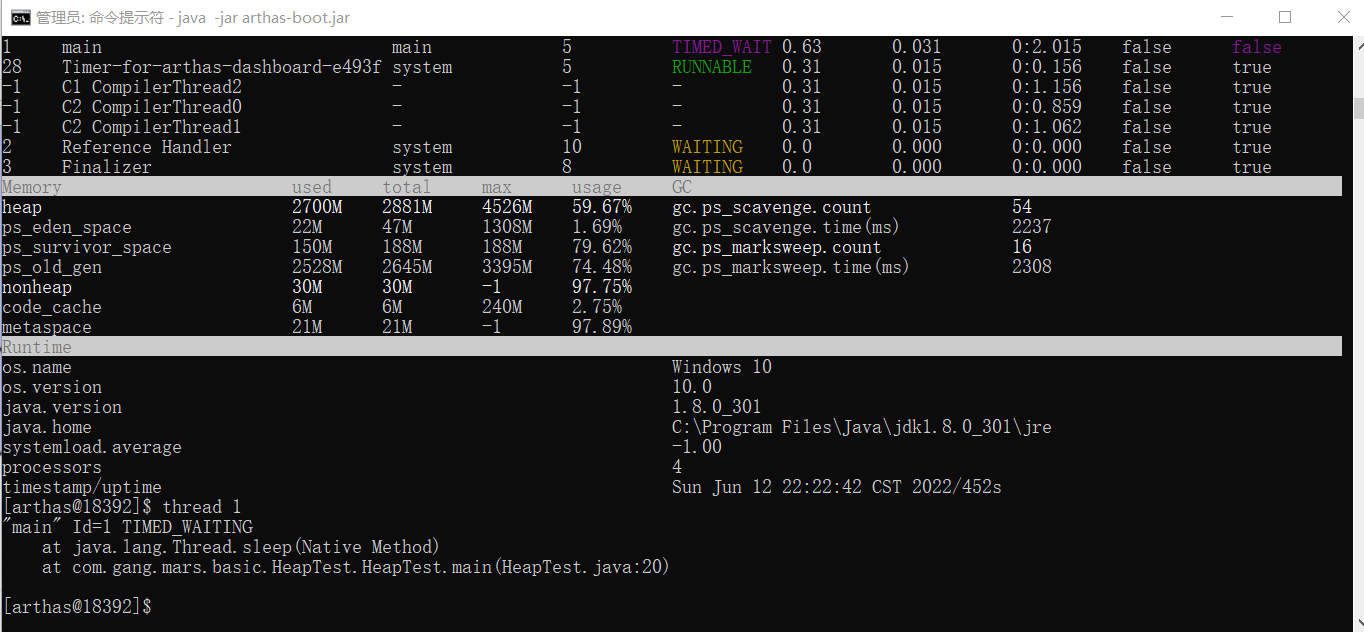
Task: Click the scrollbar up arrow
Action: (x=1357, y=45)
